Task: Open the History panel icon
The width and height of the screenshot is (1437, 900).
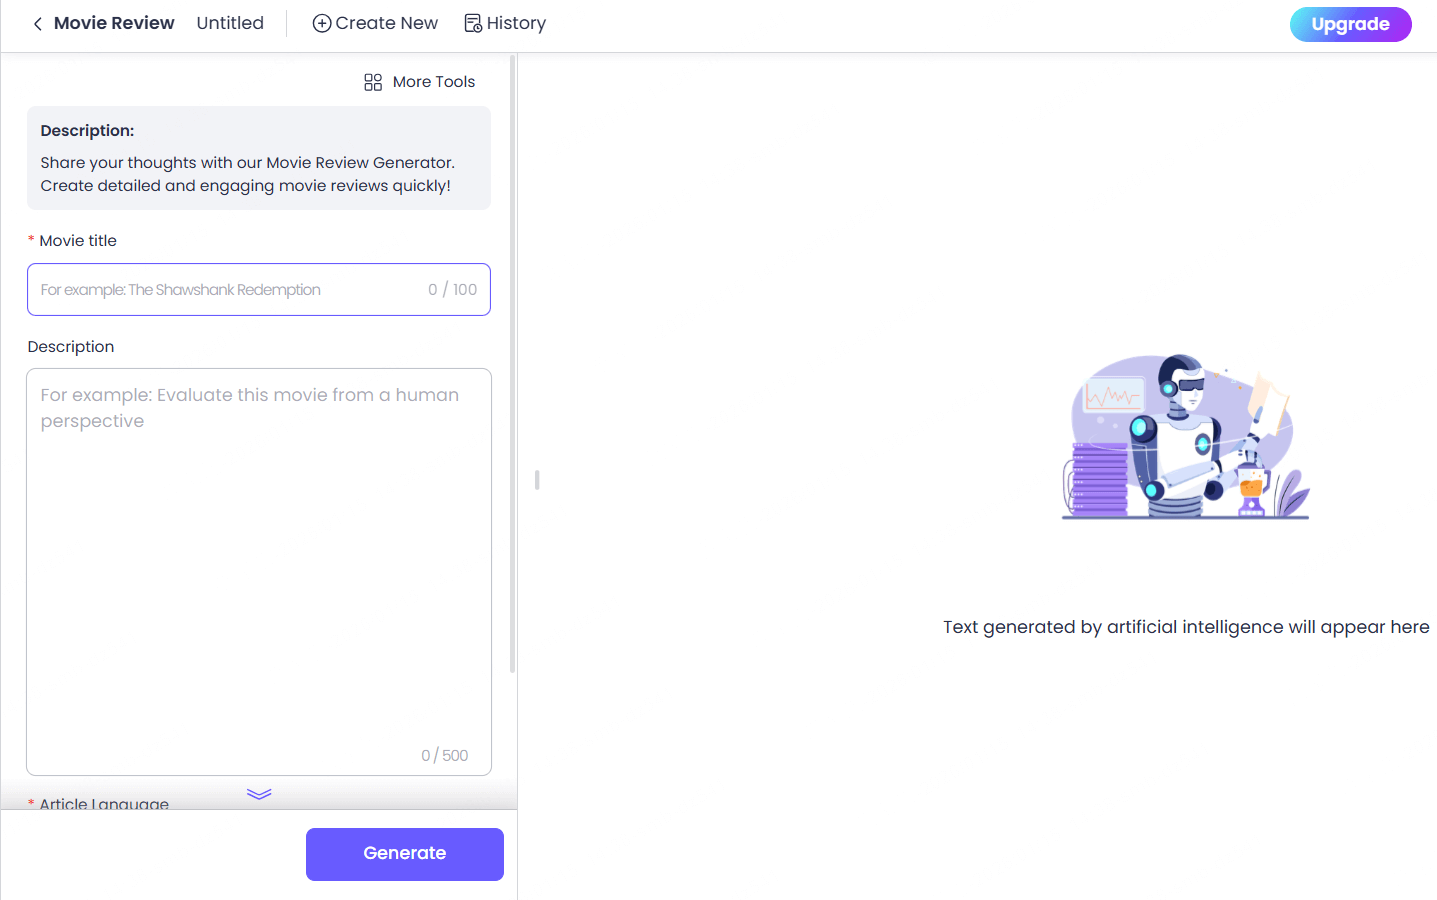Action: tap(473, 23)
